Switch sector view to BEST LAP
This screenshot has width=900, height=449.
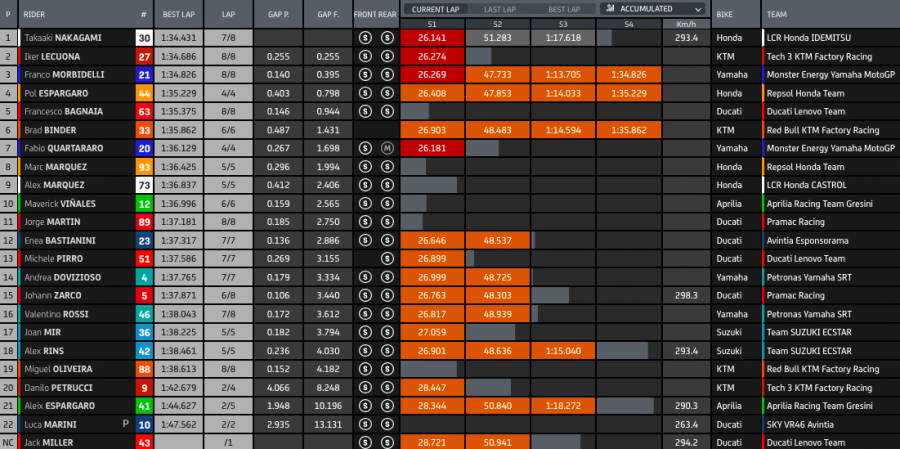[x=562, y=8]
